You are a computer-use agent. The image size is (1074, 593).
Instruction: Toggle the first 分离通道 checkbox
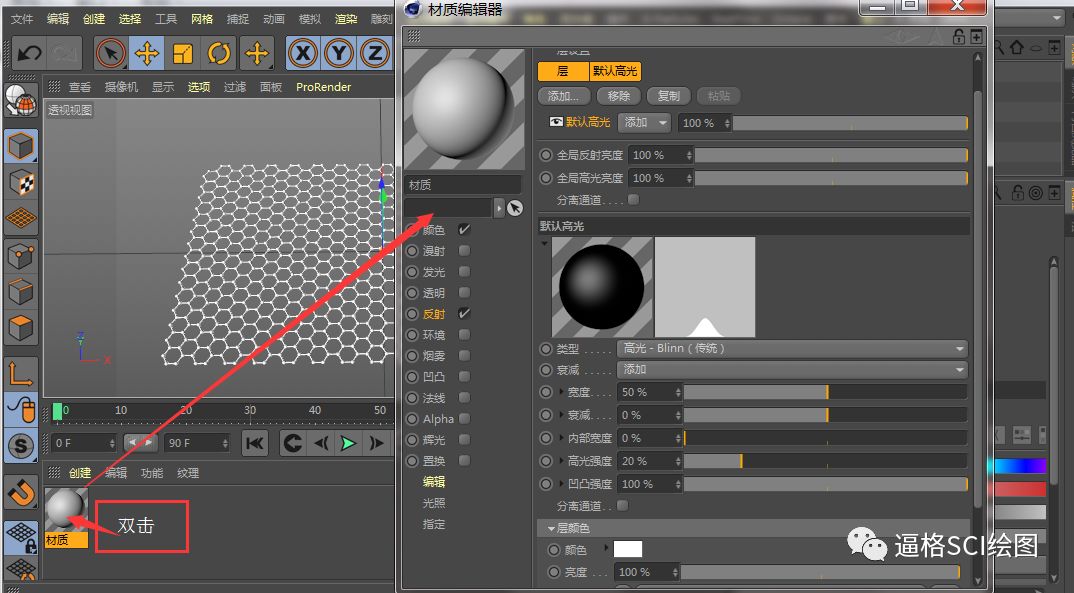[634, 199]
